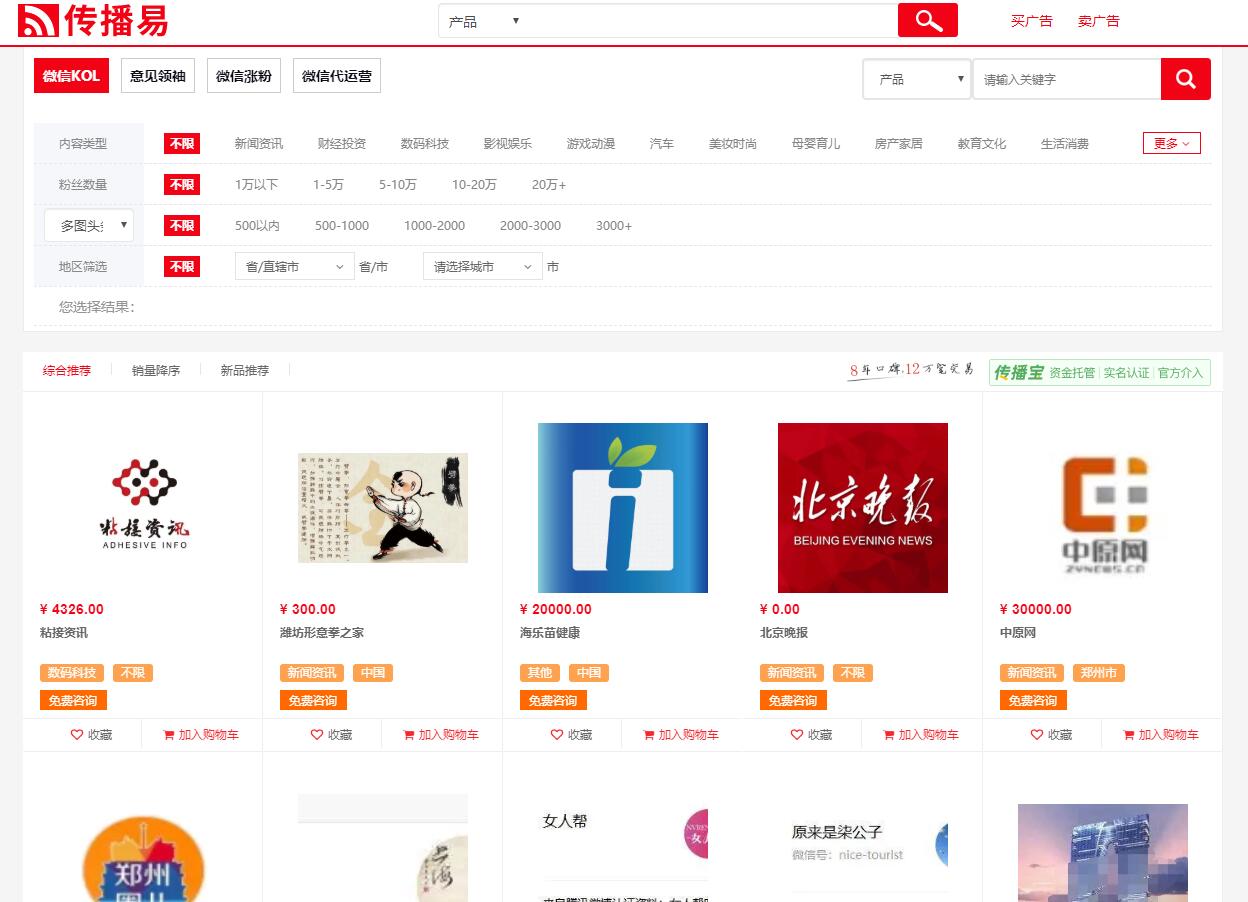The image size is (1248, 902).
Task: Sort by 销量降序
Action: pos(156,370)
